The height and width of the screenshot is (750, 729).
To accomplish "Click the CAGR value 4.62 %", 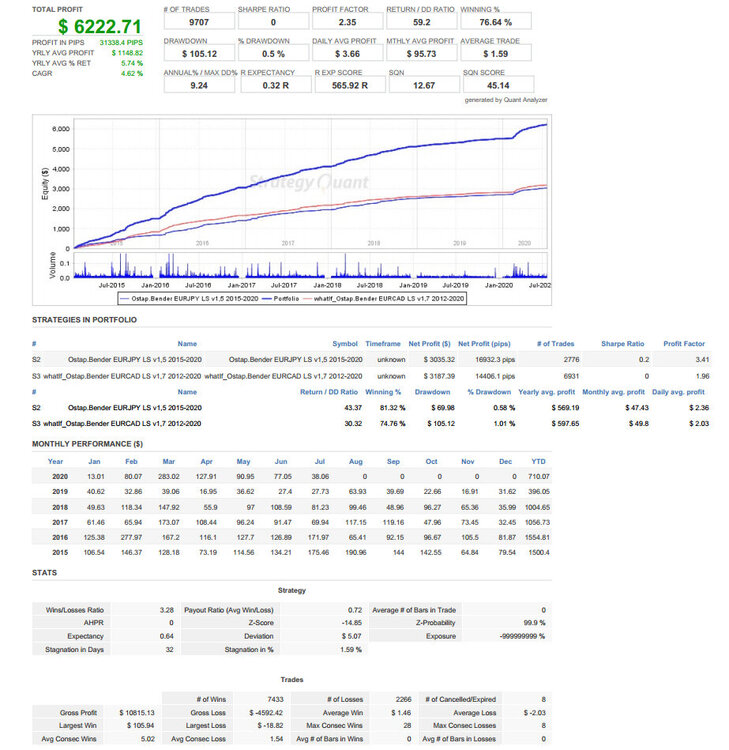I will (x=132, y=74).
